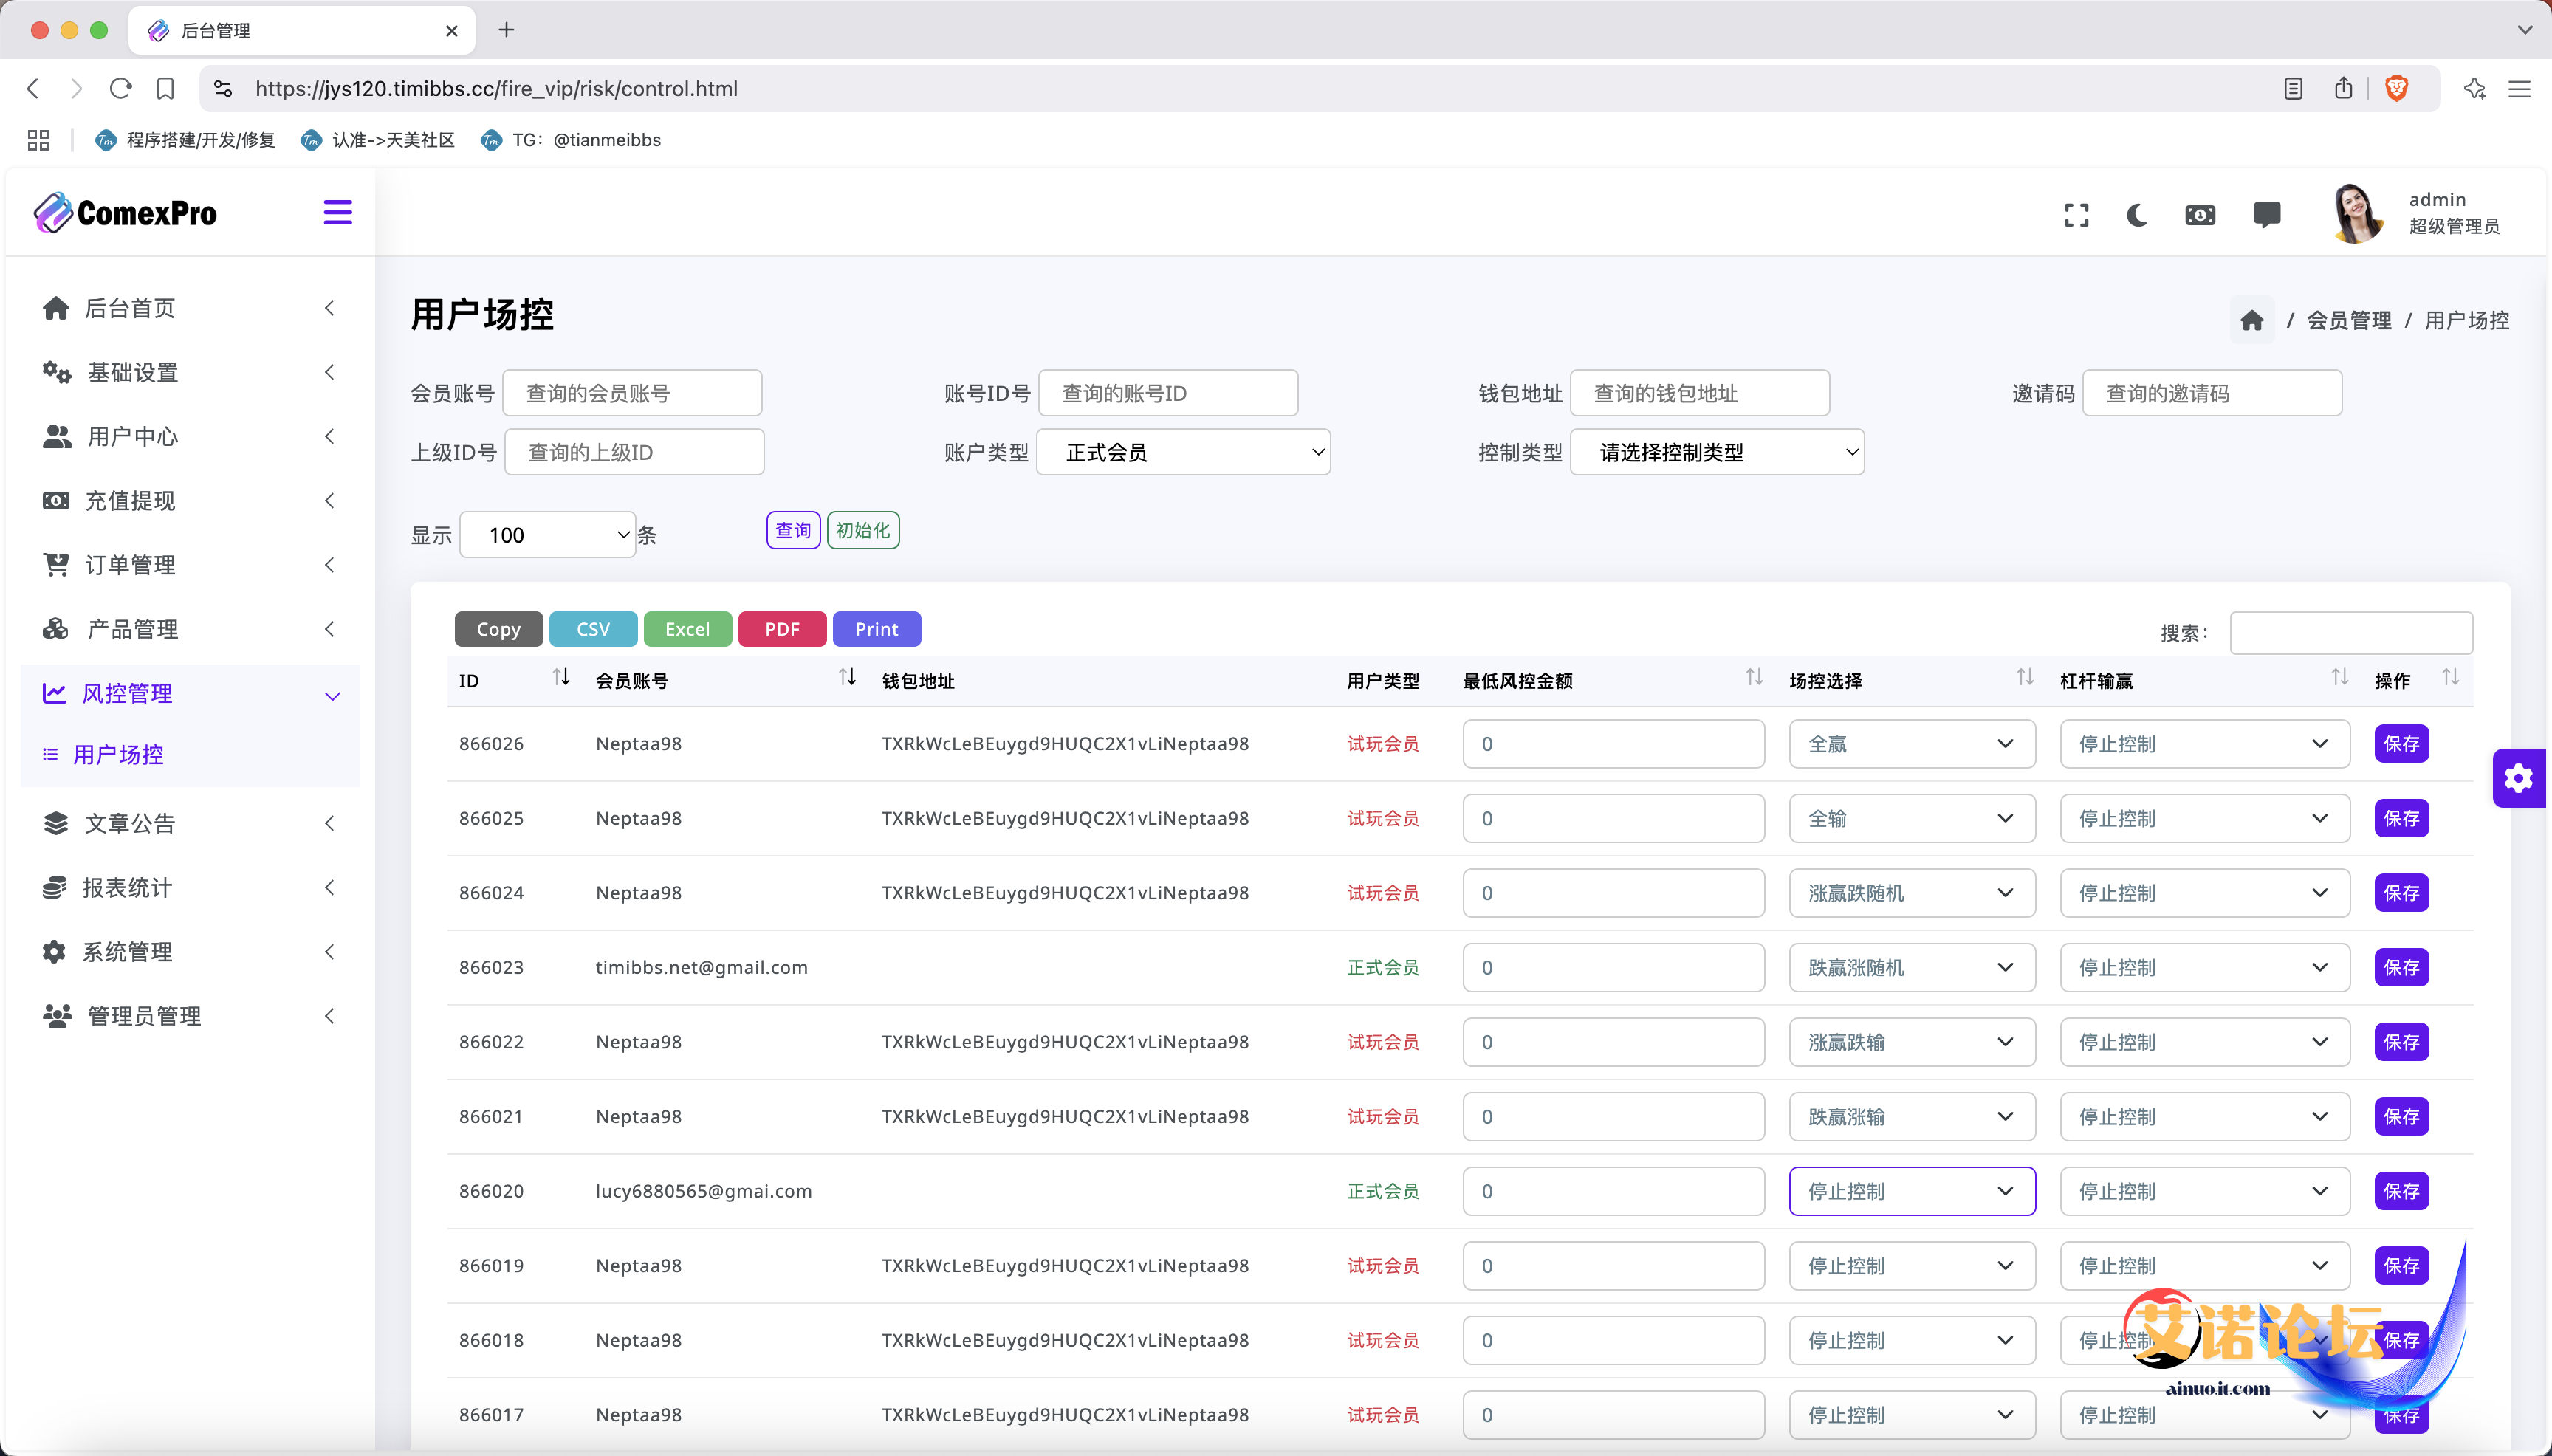Go back with browser back arrow

coord(33,88)
